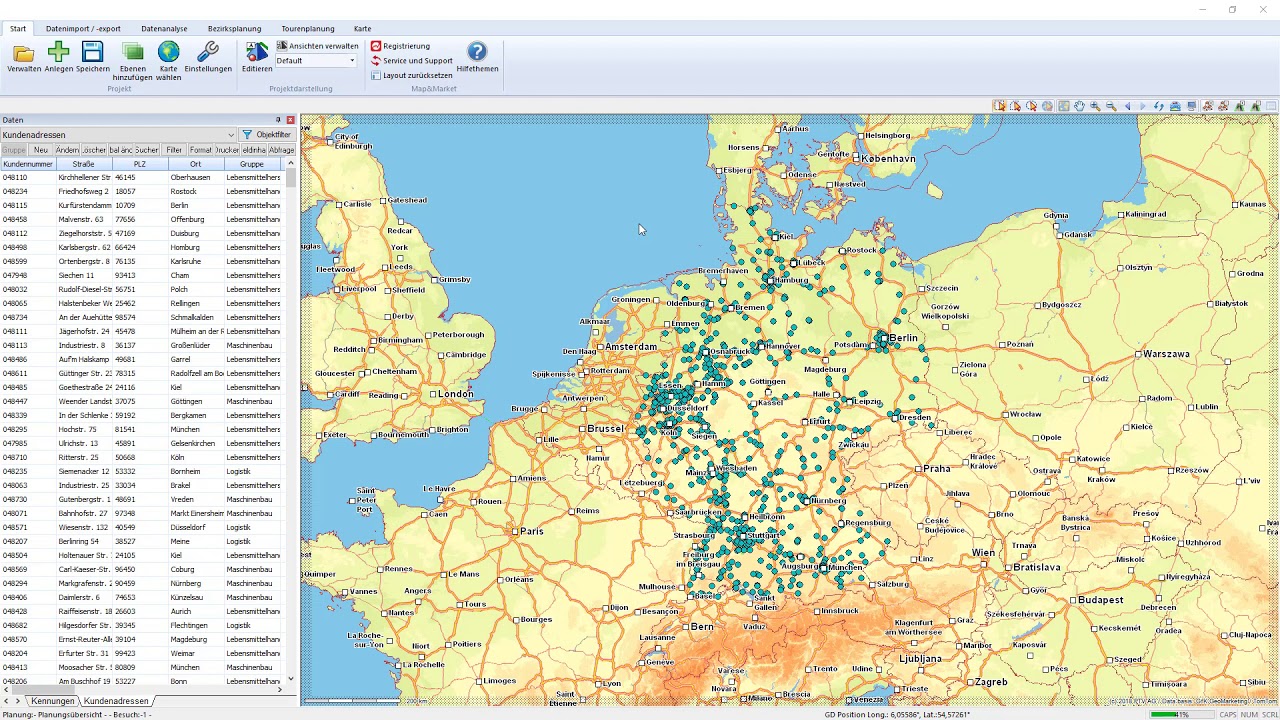This screenshot has height=720, width=1280.
Task: Click the Abfrage button
Action: click(x=282, y=150)
